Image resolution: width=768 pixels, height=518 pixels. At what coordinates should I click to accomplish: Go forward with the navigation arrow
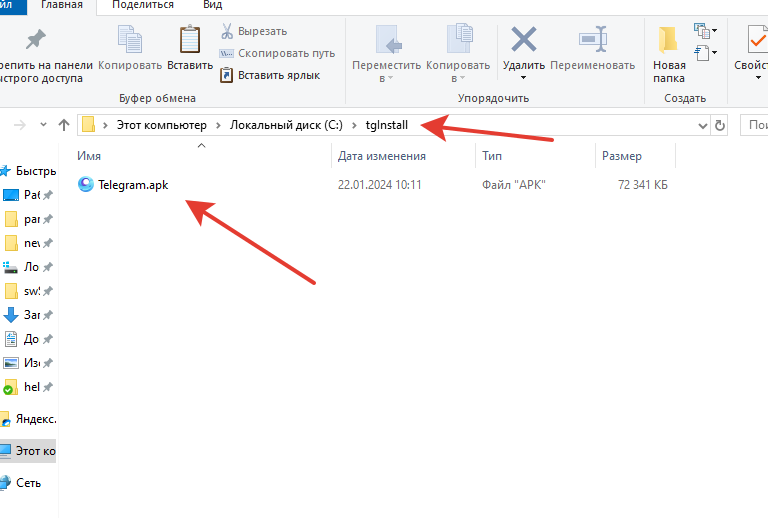click(x=20, y=125)
